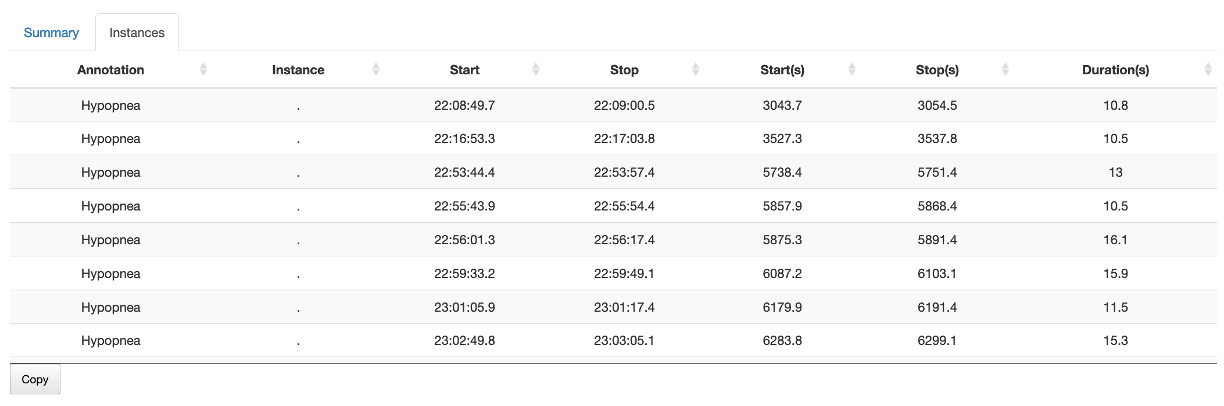The image size is (1224, 406).
Task: Click Duration(s) column sort icon
Action: tap(1208, 70)
